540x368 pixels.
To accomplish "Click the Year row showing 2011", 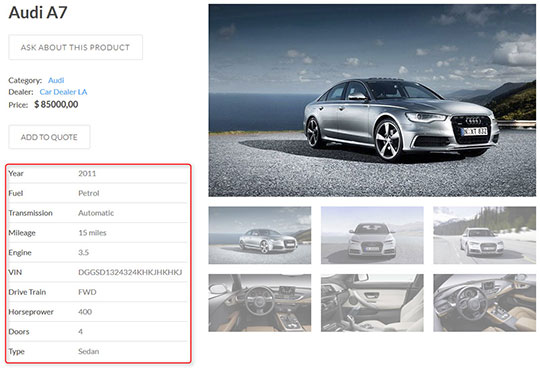I will click(98, 174).
